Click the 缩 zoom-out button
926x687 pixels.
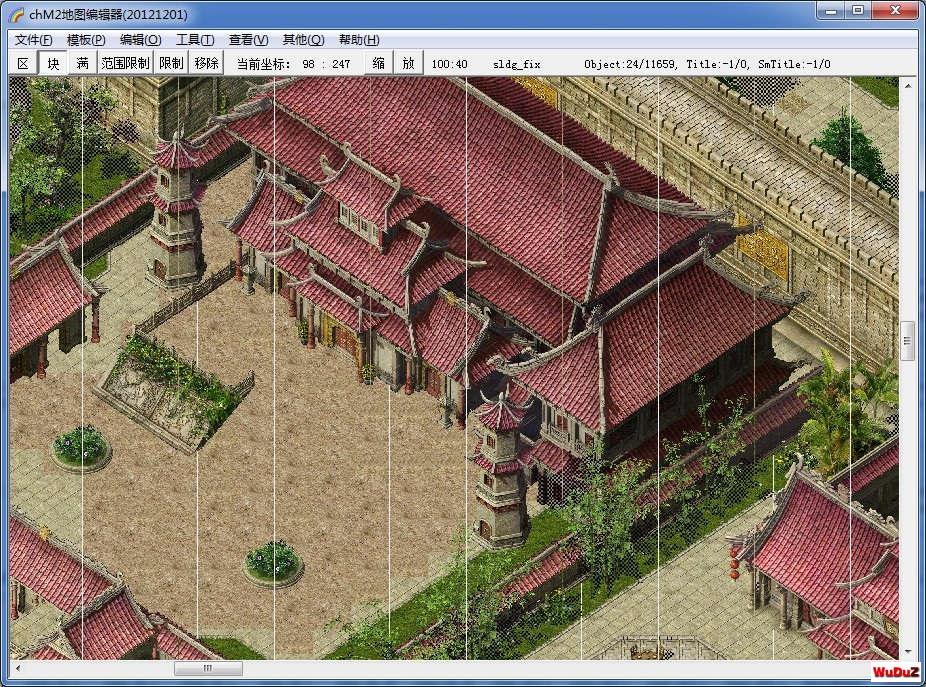click(x=379, y=63)
